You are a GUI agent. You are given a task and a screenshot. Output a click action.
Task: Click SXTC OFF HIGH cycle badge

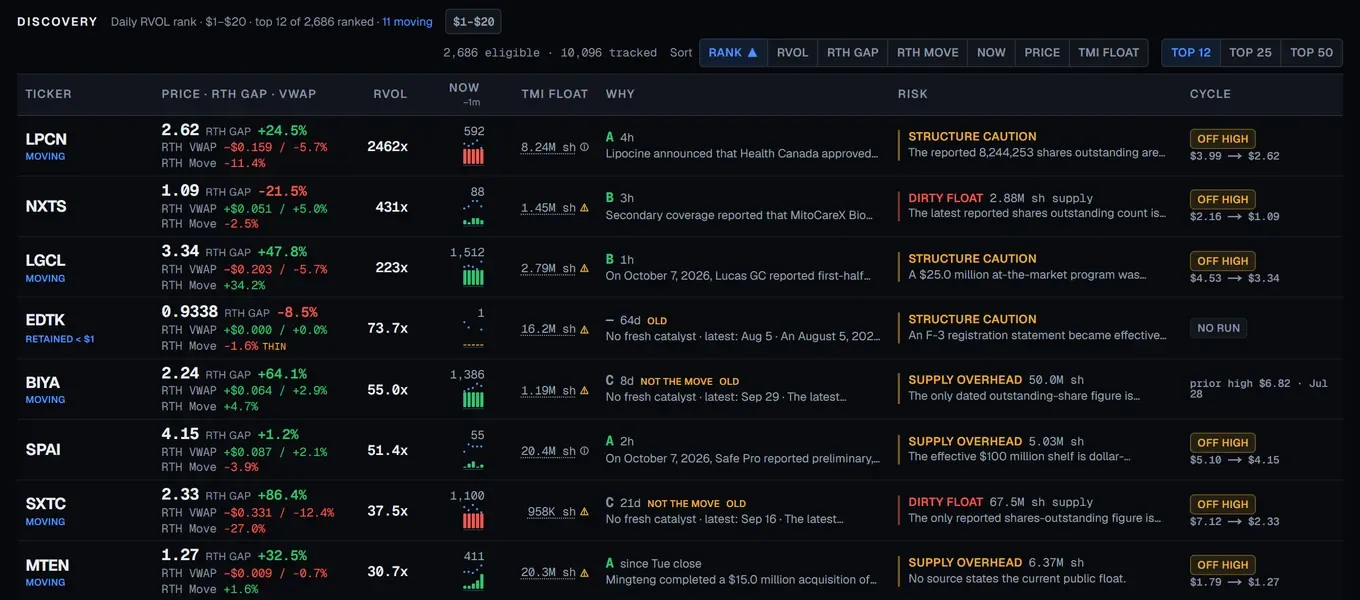1222,504
